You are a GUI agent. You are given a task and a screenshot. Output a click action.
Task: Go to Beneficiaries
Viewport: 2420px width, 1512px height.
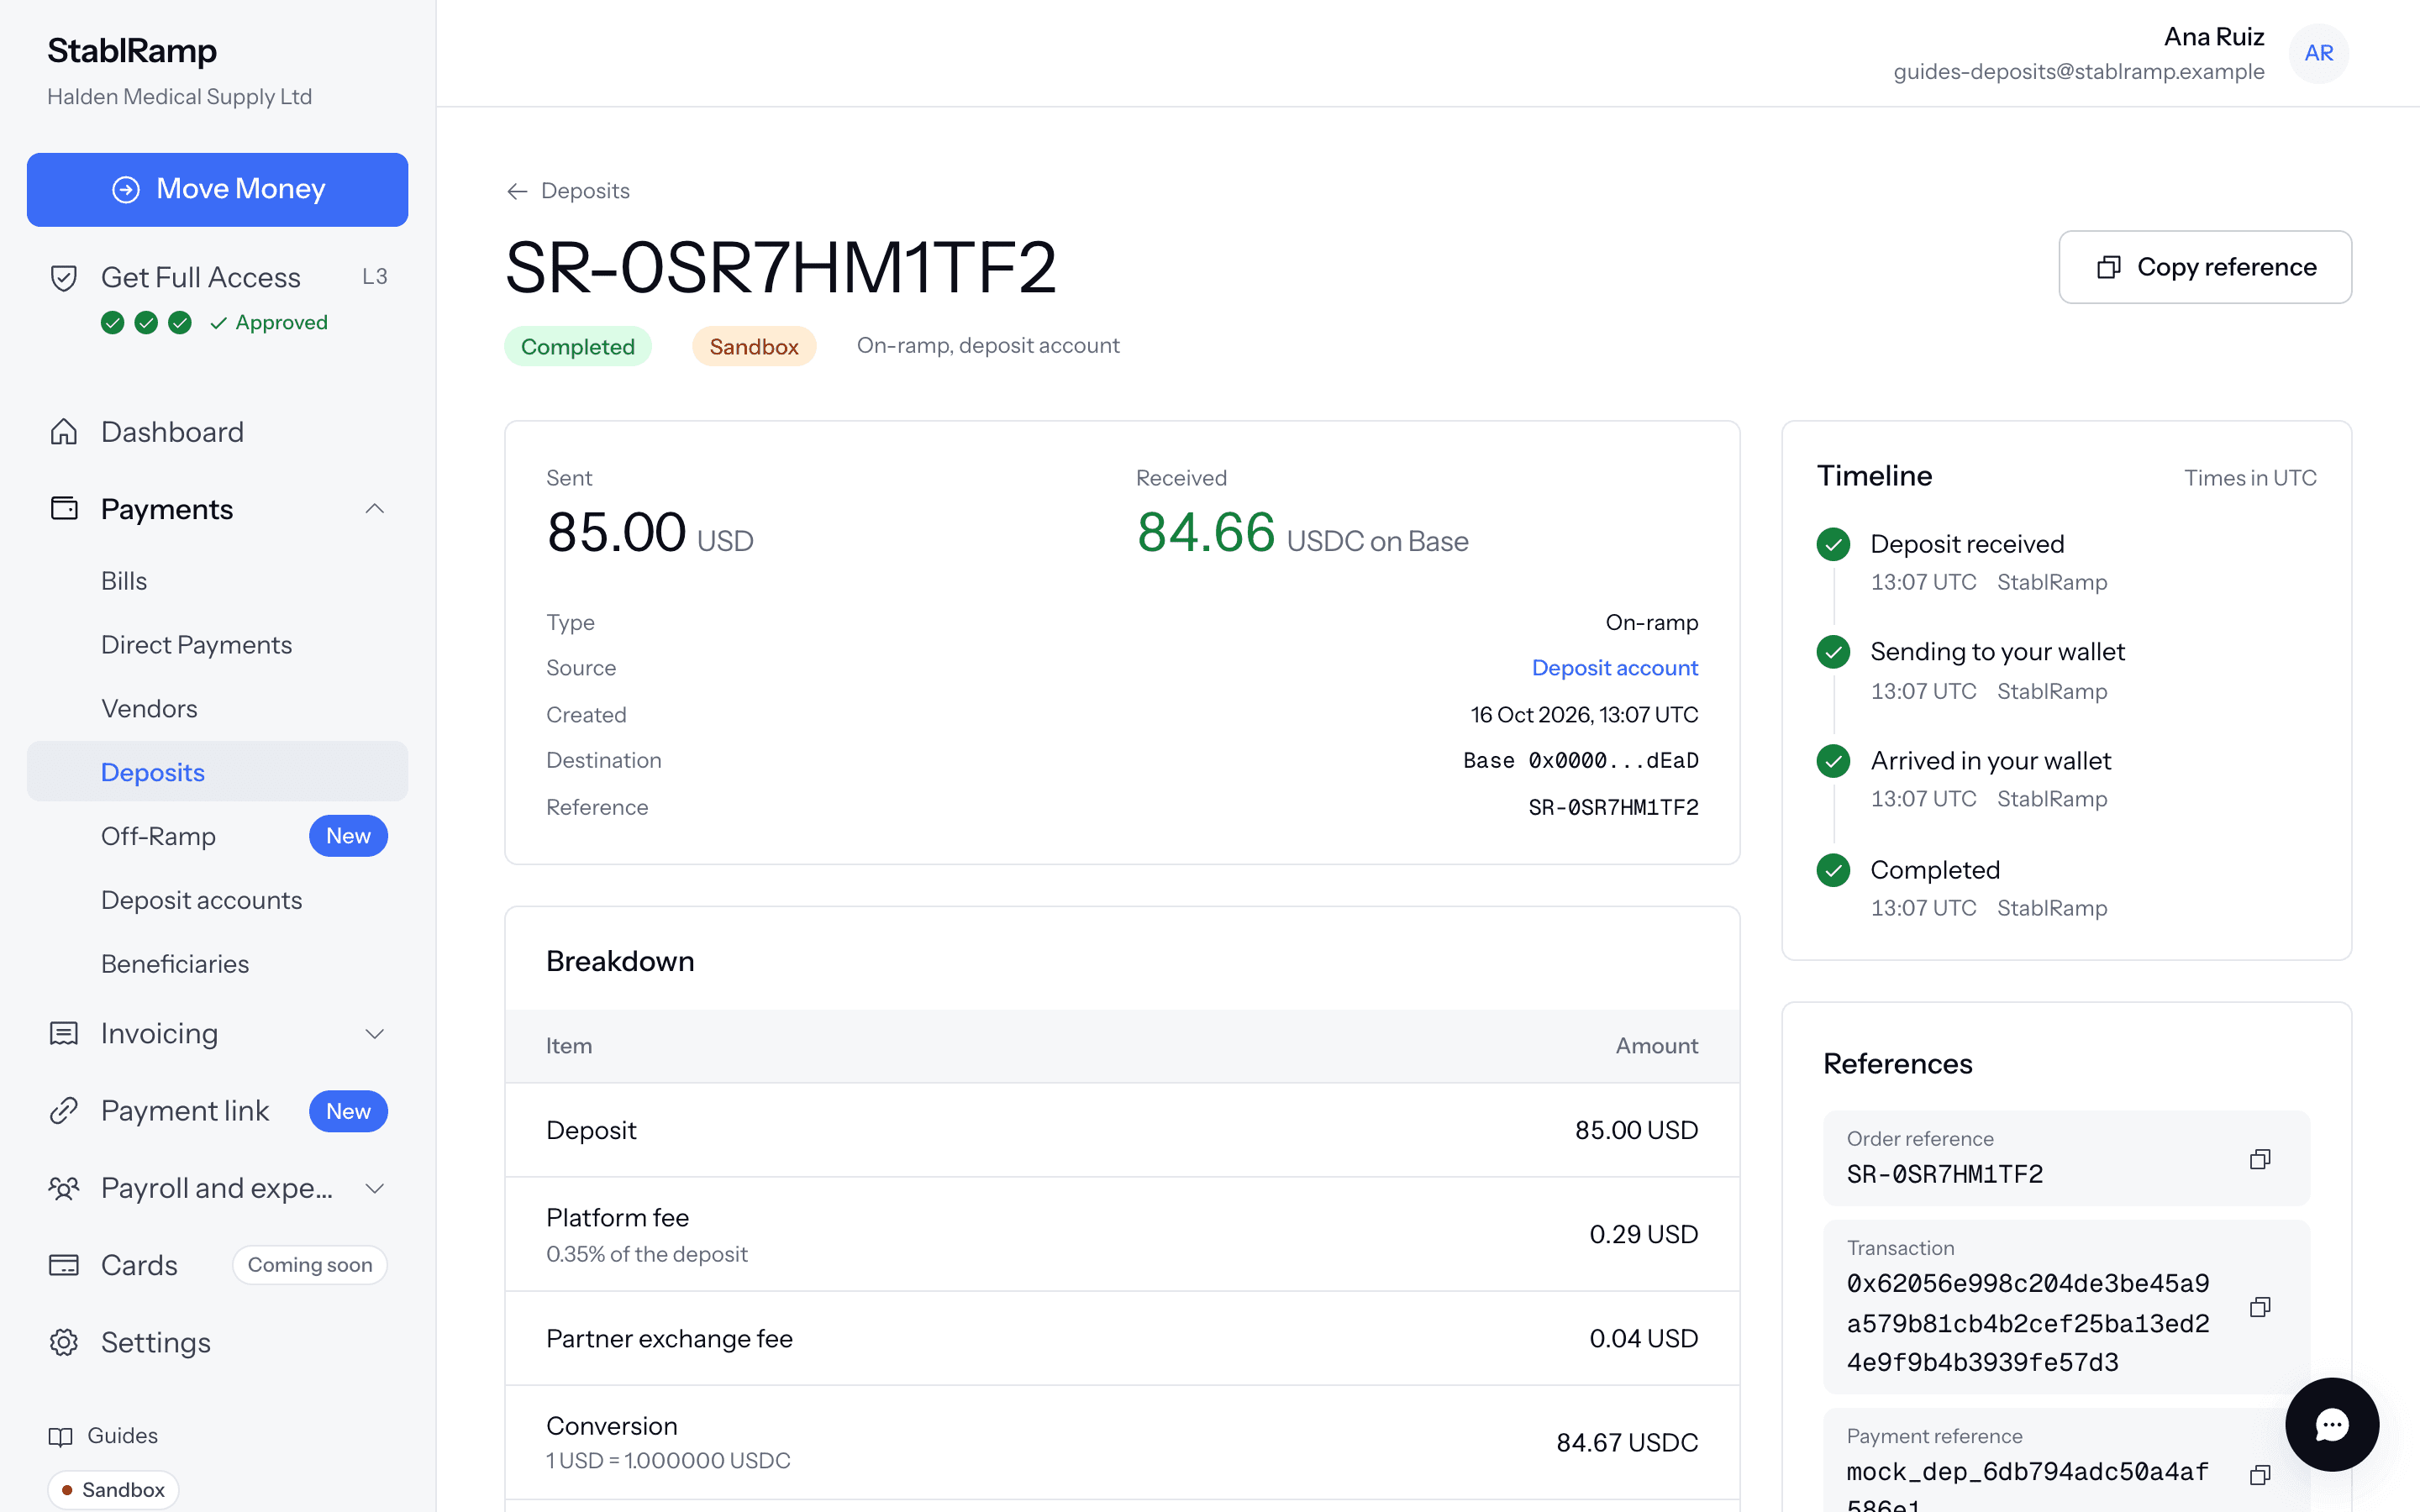pyautogui.click(x=175, y=964)
